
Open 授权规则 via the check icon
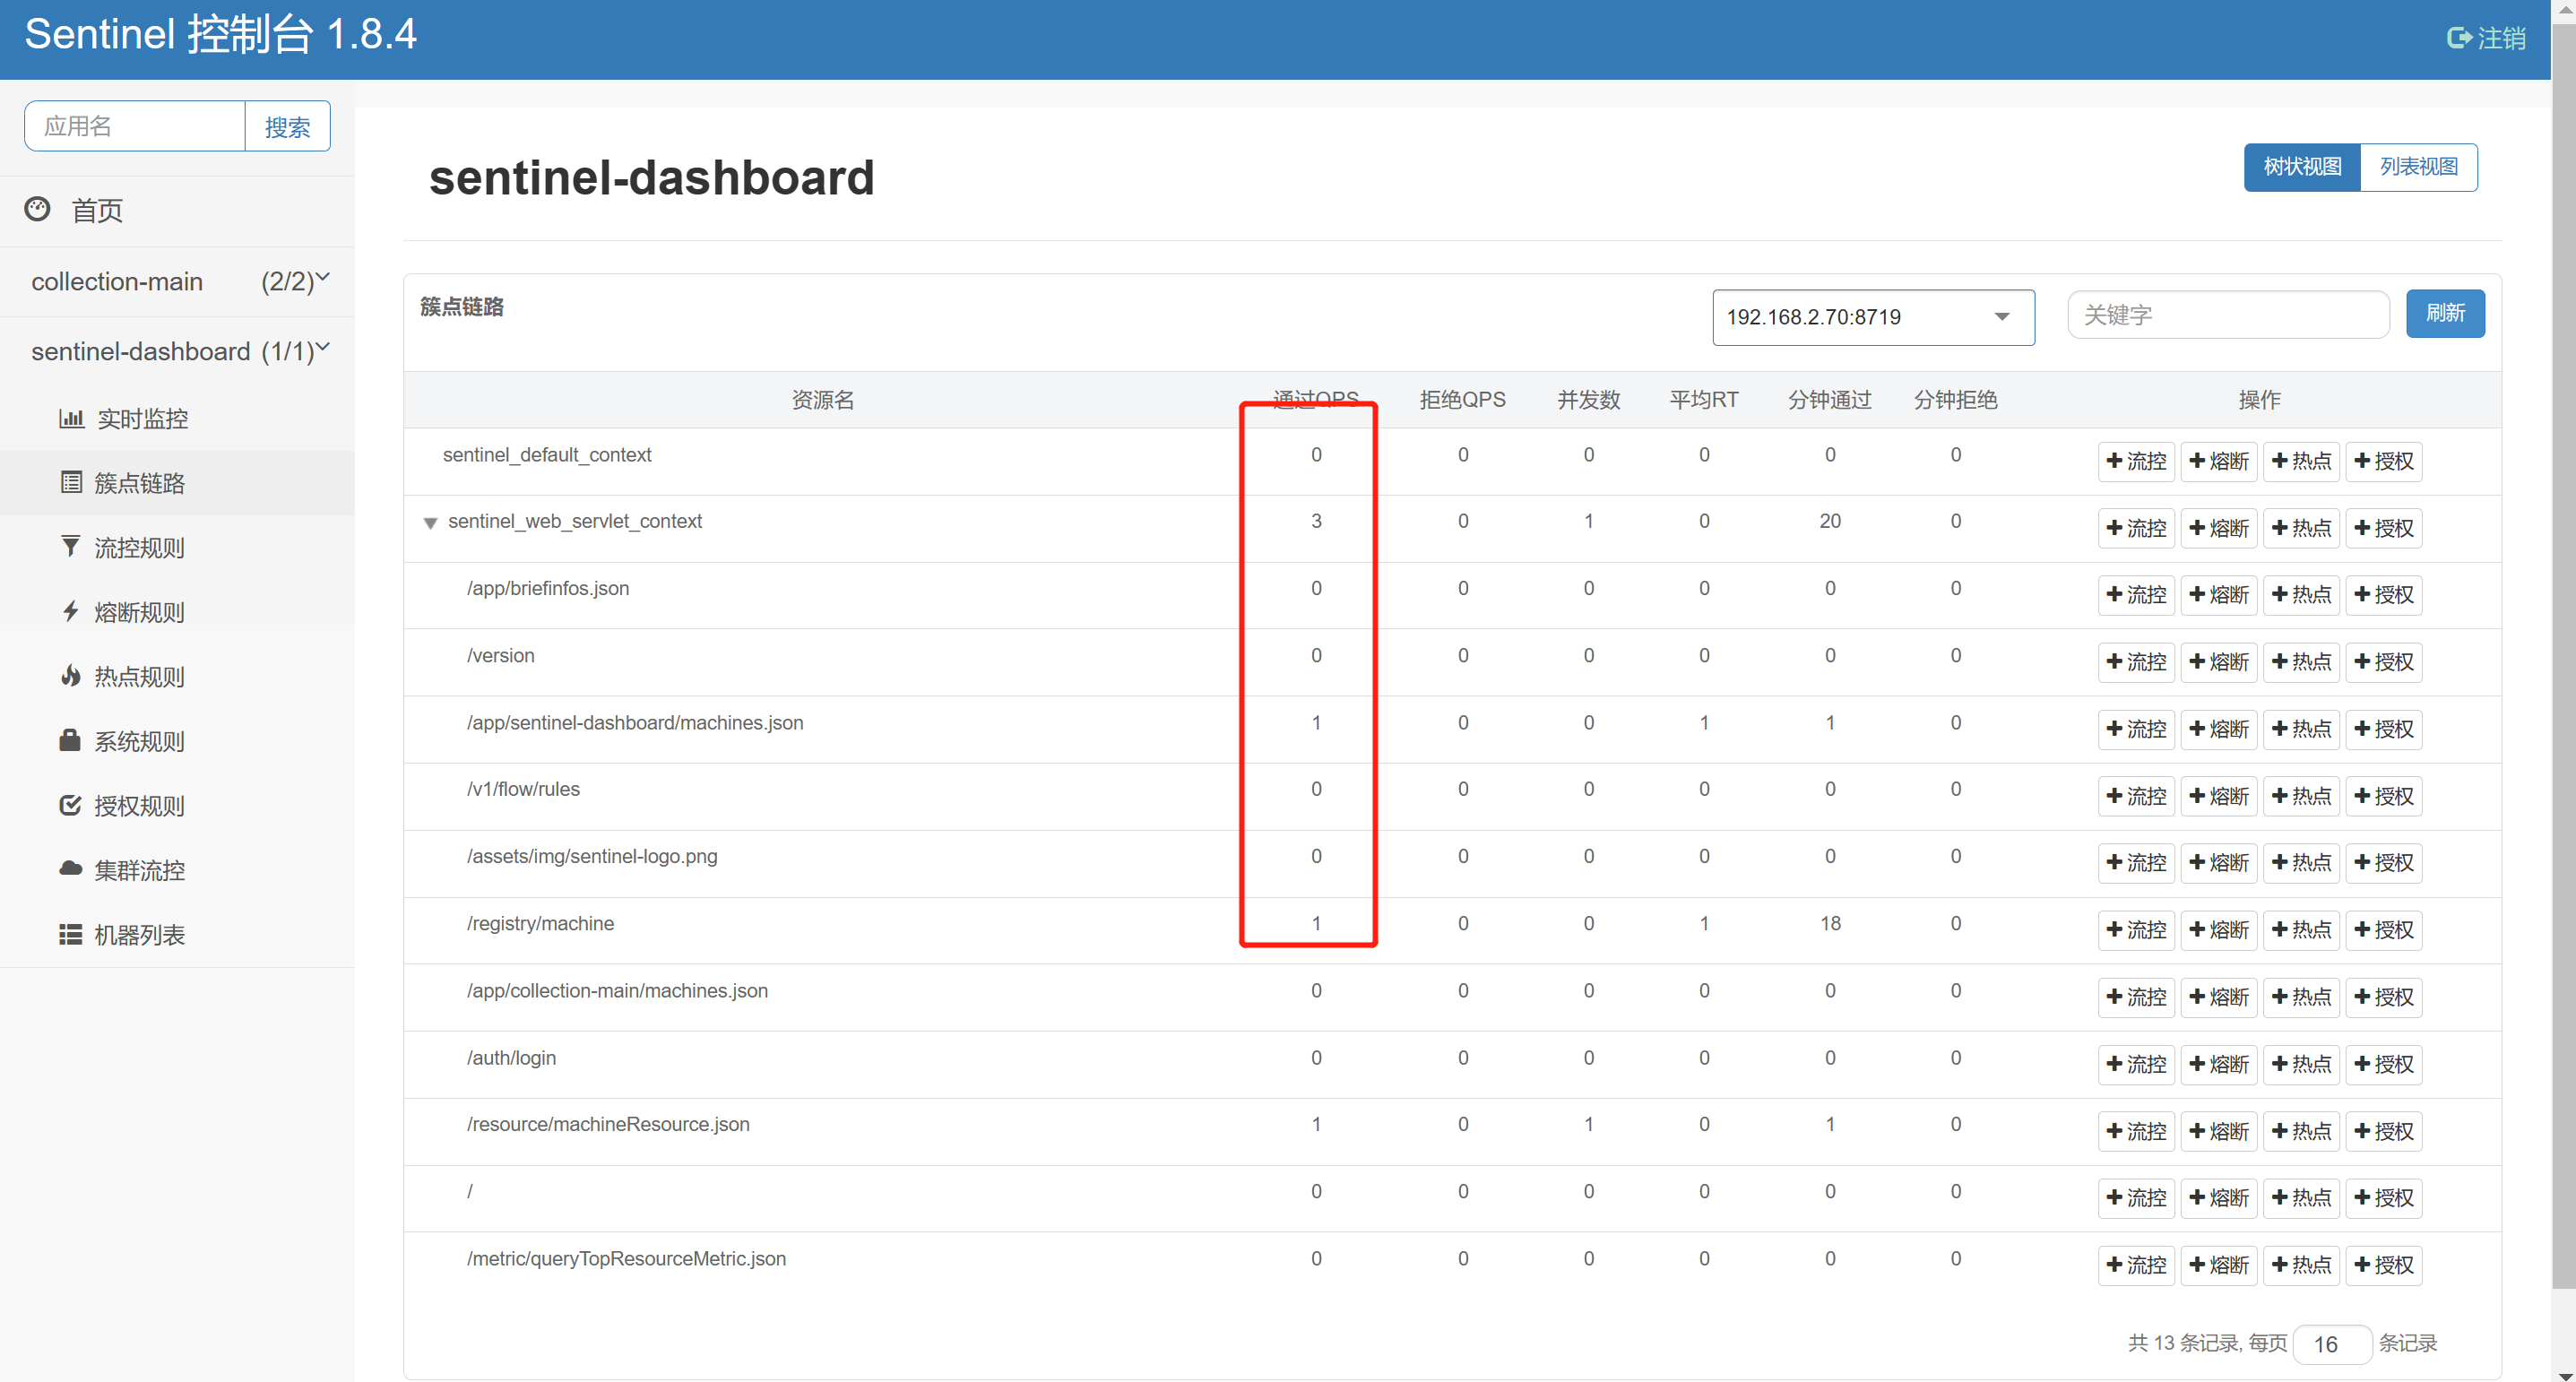[69, 805]
